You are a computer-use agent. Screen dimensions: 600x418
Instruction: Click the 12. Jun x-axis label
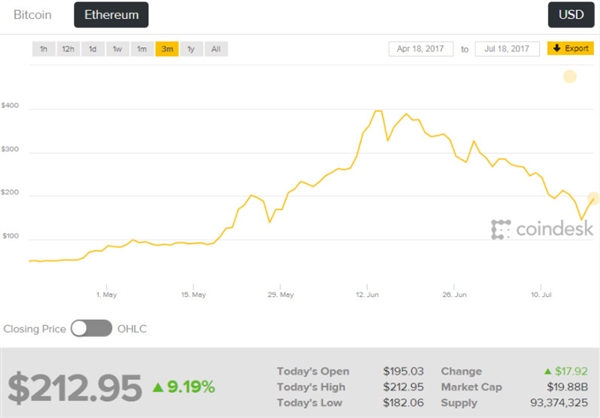tap(367, 295)
